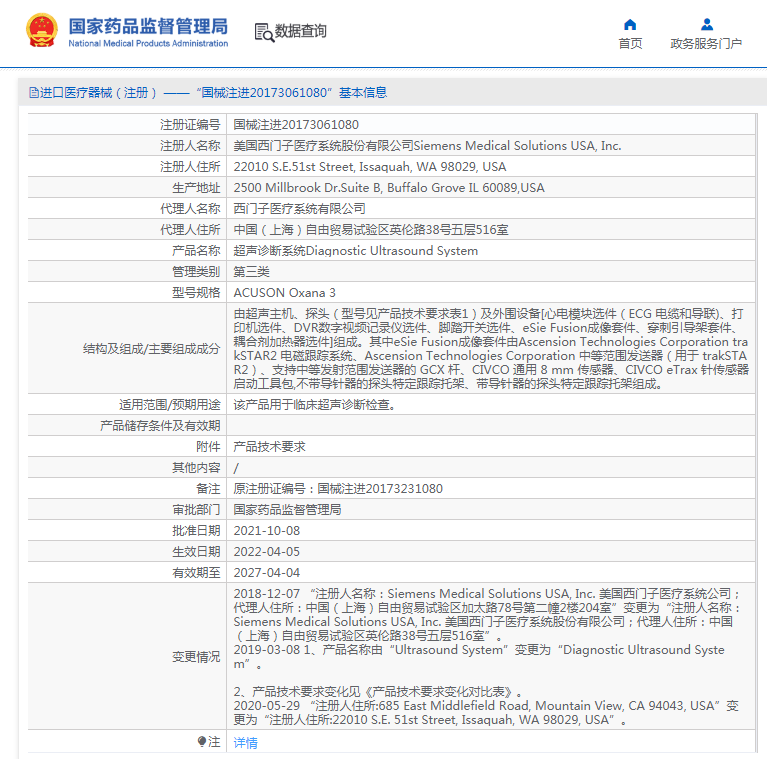Click the 有效期至 row label

tap(196, 573)
